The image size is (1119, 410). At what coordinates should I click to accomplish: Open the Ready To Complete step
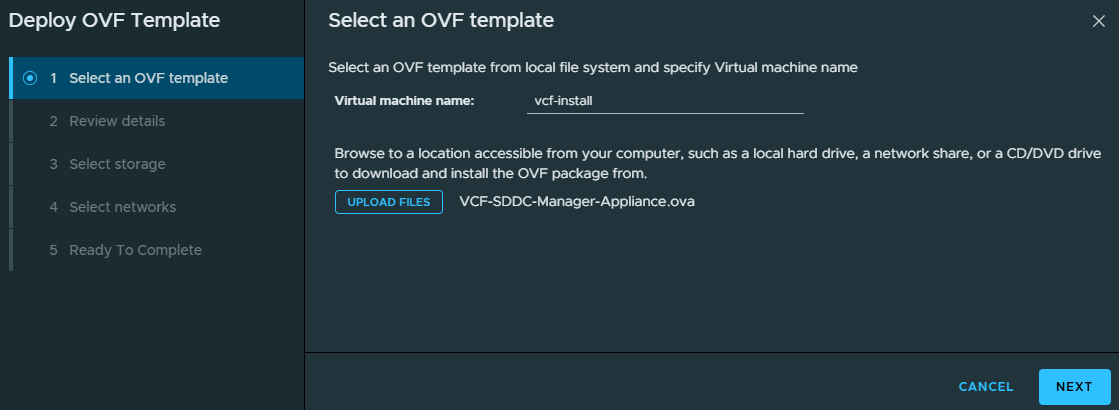[156, 250]
